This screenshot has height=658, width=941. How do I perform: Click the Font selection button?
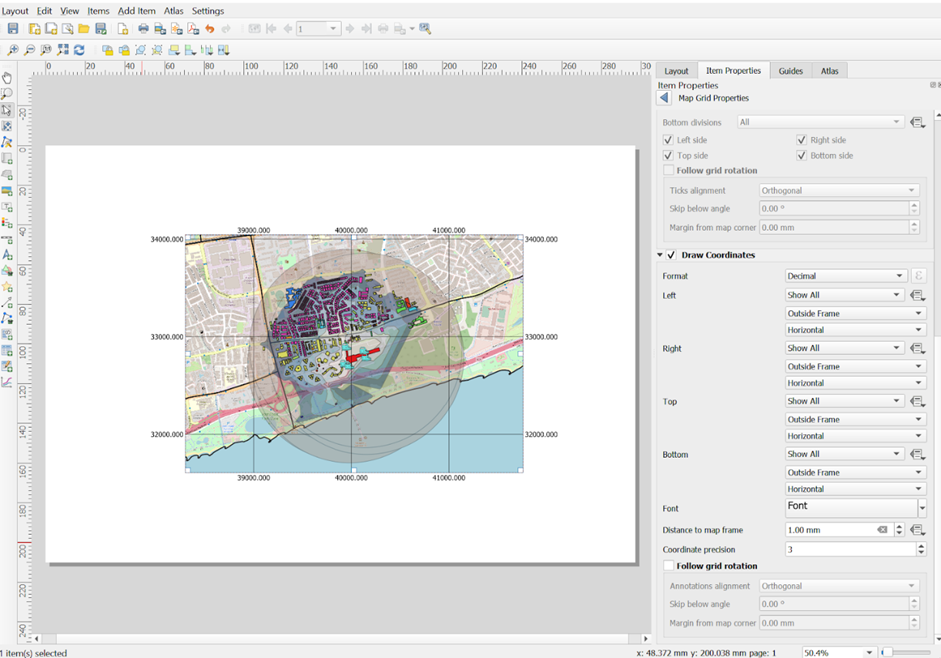850,508
